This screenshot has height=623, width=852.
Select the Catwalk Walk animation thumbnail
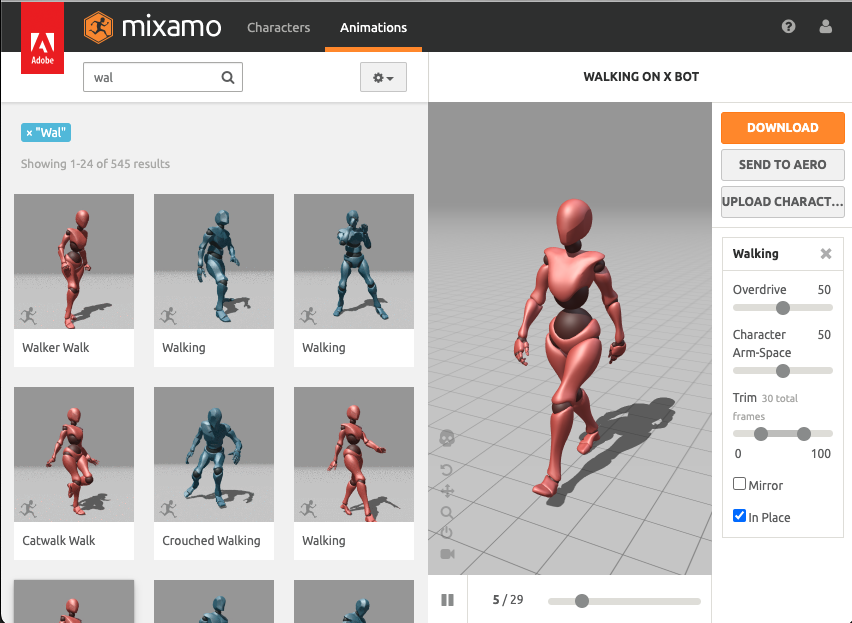pos(74,454)
